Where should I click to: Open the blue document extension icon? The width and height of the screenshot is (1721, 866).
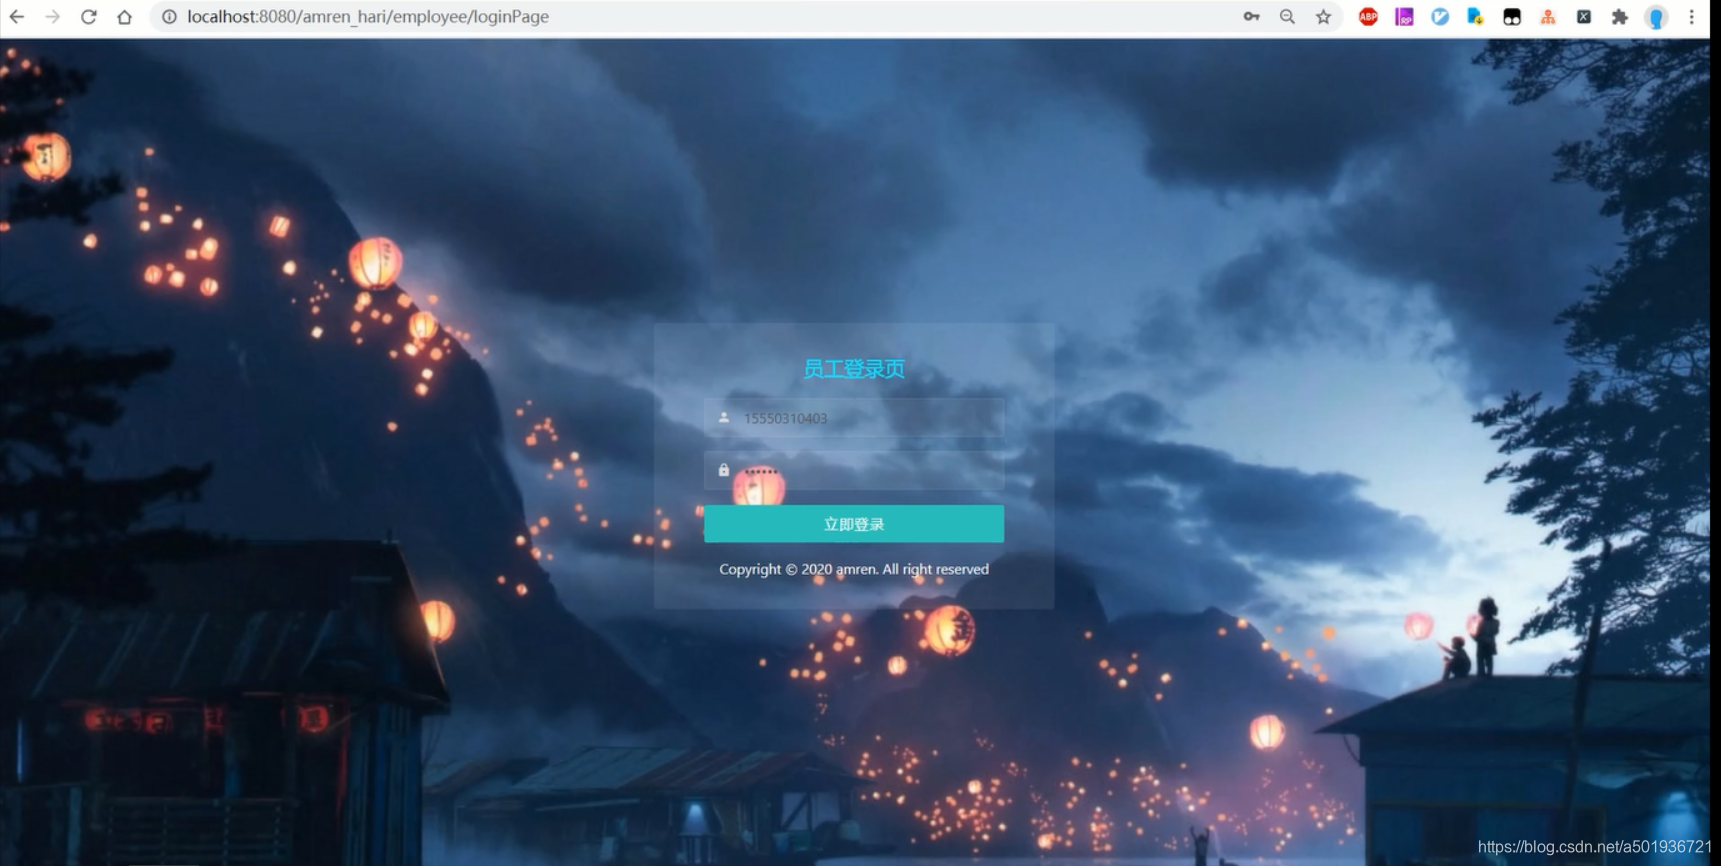[1475, 17]
